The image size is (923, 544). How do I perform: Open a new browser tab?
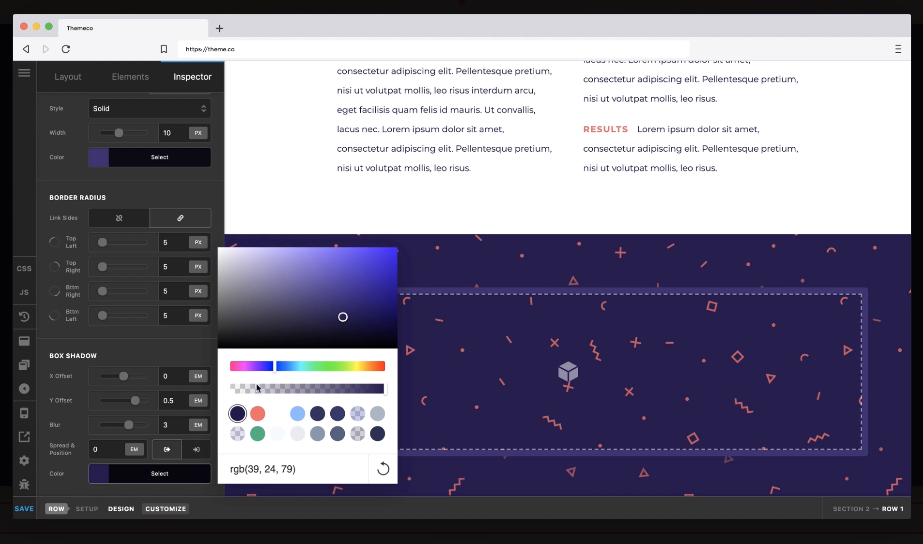pyautogui.click(x=219, y=28)
